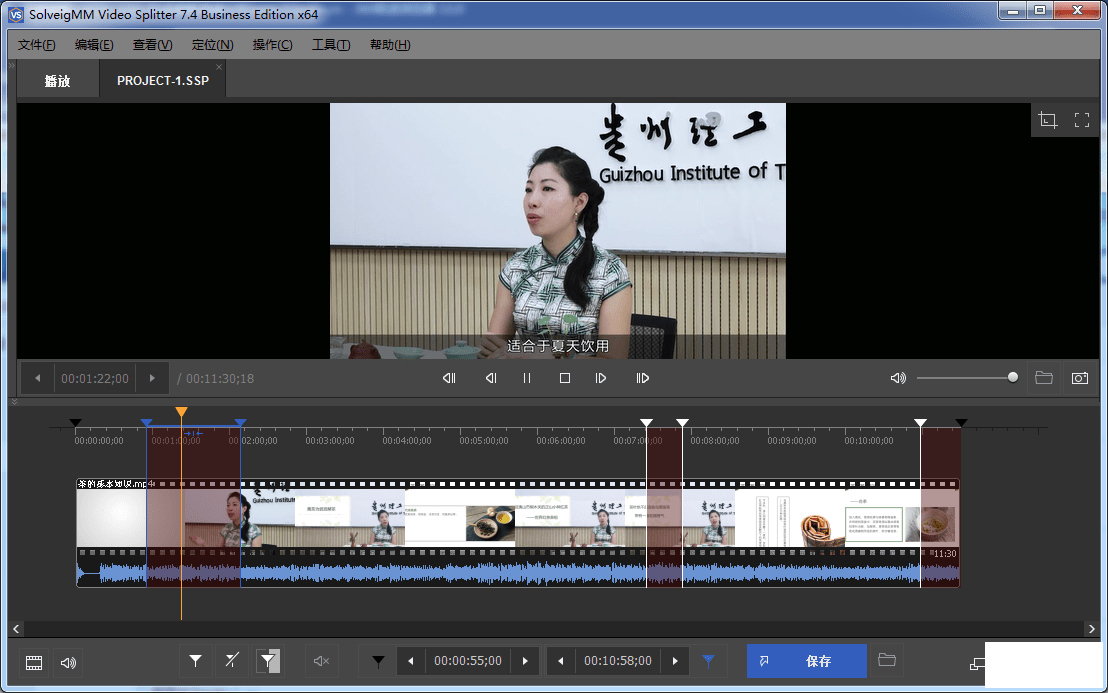This screenshot has width=1108, height=693.
Task: Toggle mute fragment audio icon
Action: pos(322,661)
